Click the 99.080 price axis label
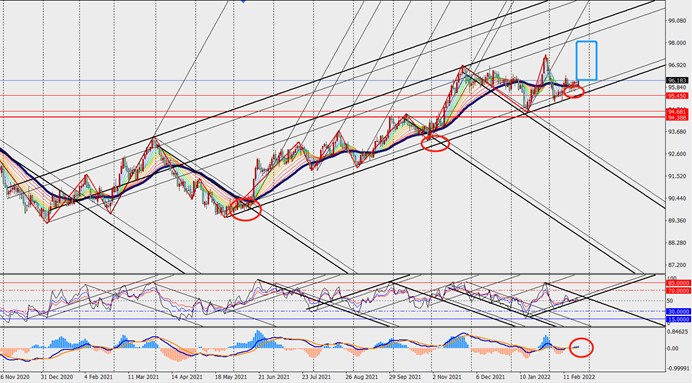 pyautogui.click(x=676, y=21)
